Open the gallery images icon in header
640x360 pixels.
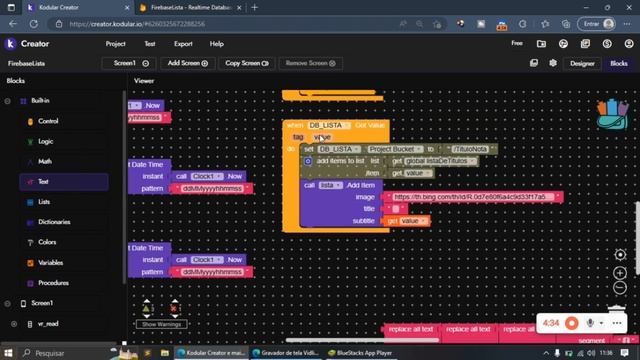tap(585, 44)
